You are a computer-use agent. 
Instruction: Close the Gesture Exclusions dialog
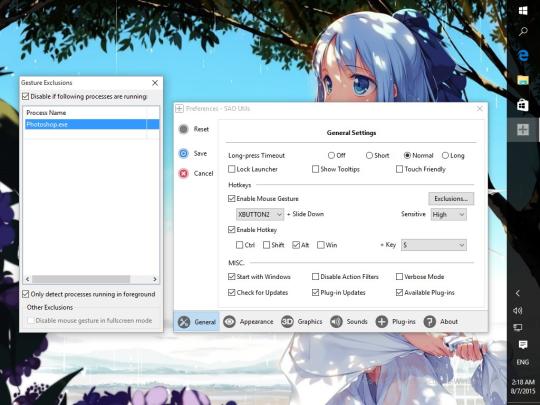tap(155, 83)
